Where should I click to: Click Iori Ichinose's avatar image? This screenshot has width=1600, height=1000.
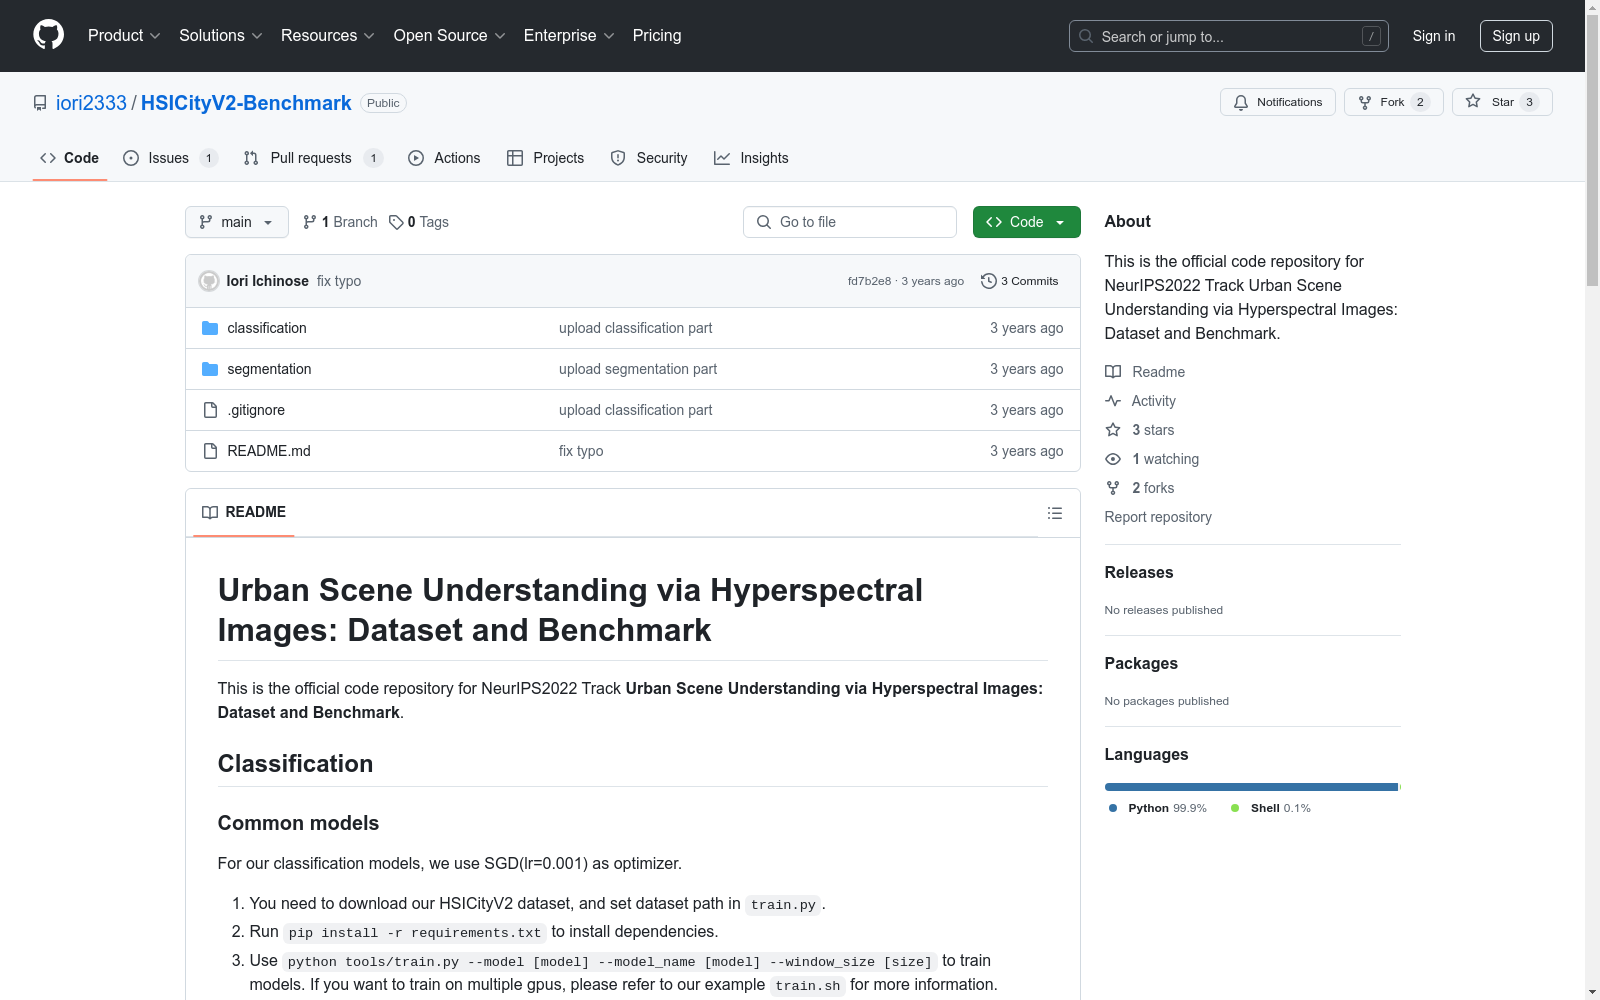[x=209, y=281]
